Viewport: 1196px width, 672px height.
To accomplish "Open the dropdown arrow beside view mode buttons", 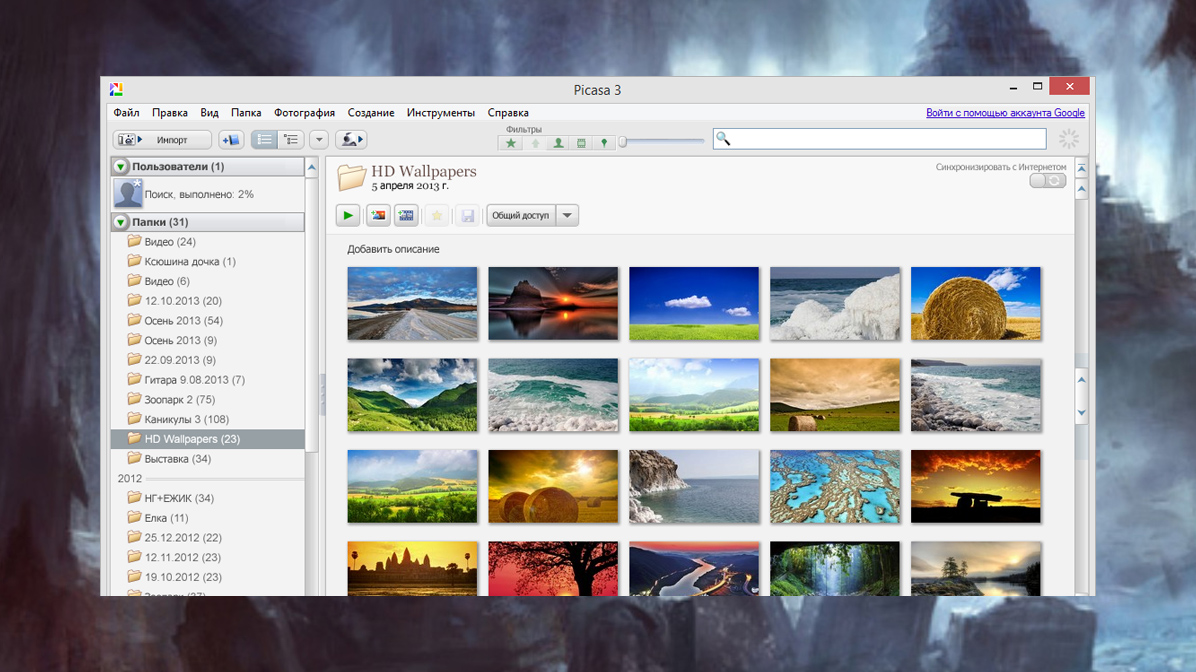I will pyautogui.click(x=318, y=140).
